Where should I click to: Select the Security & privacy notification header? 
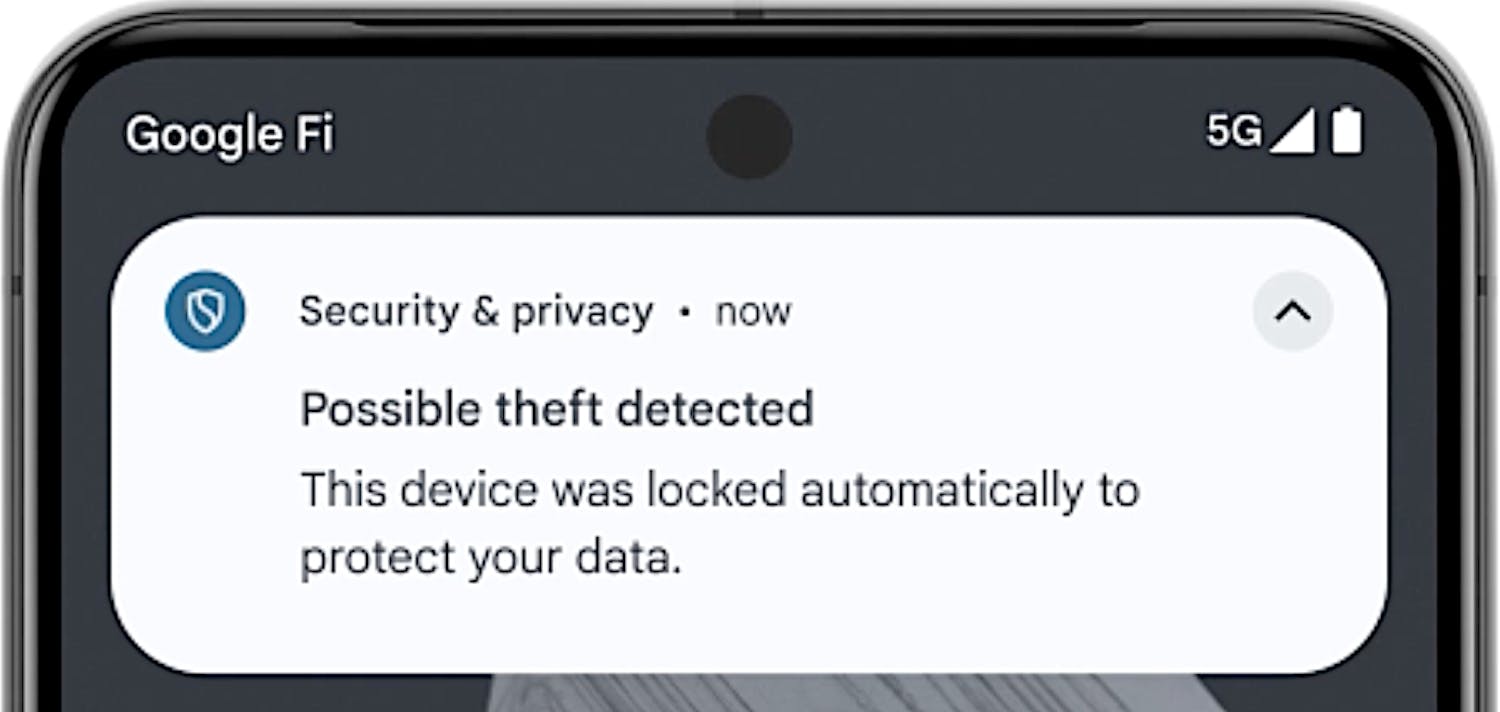point(475,311)
